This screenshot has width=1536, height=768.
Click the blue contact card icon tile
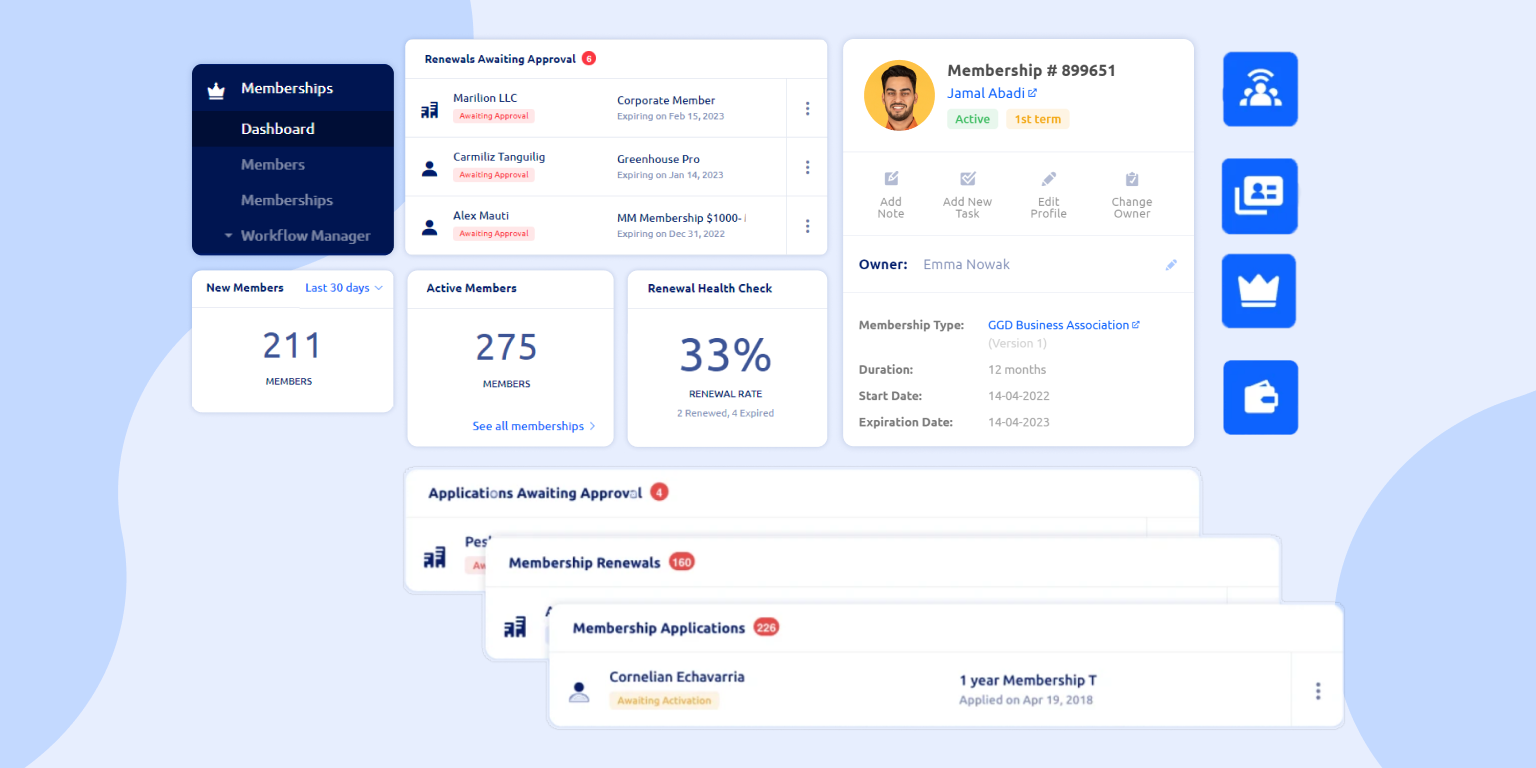[1259, 196]
